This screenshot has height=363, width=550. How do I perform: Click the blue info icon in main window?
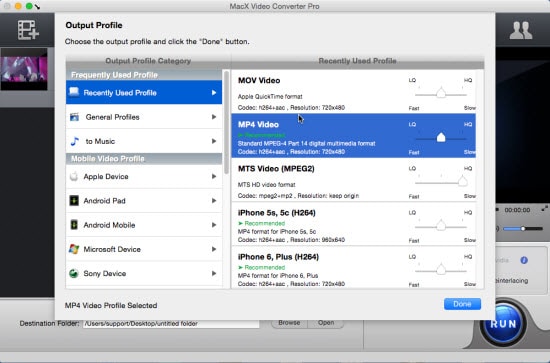(524, 260)
